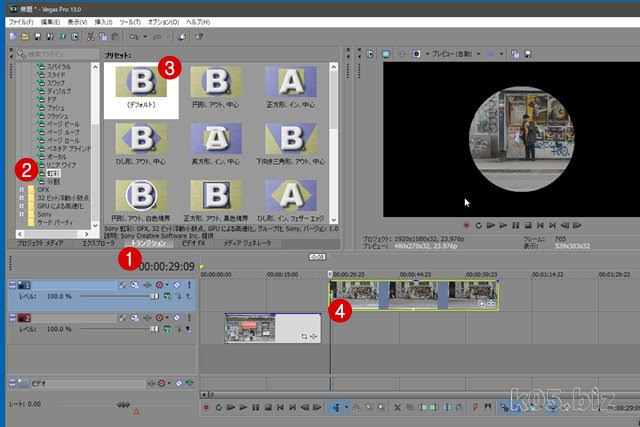This screenshot has width=640, height=427.
Task: Click preview on external monitor icon
Action: 385,54
